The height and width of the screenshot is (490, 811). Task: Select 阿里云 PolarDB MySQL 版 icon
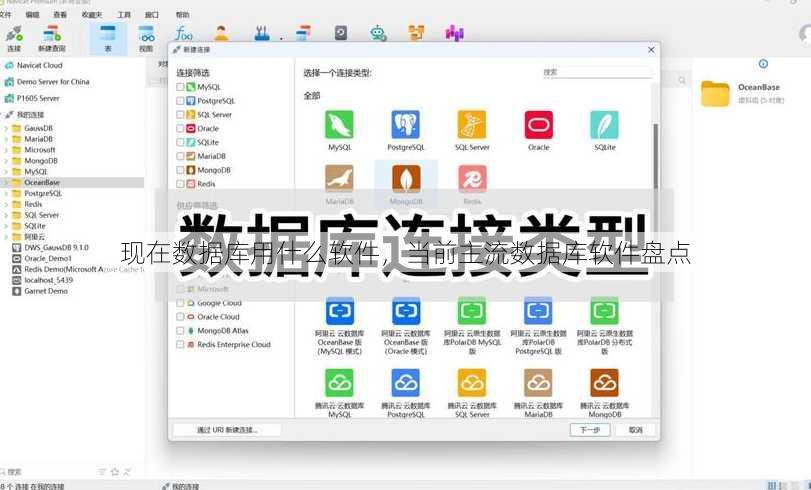click(x=472, y=311)
